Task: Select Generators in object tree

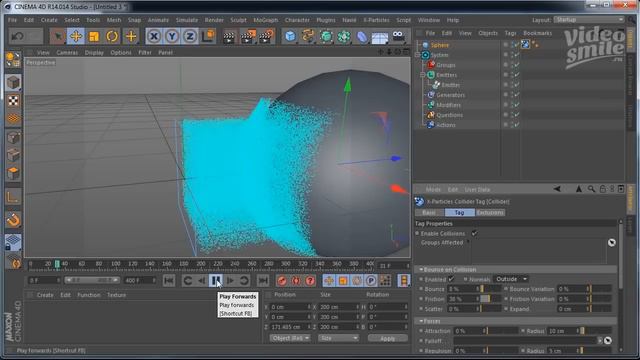Action: click(x=450, y=95)
